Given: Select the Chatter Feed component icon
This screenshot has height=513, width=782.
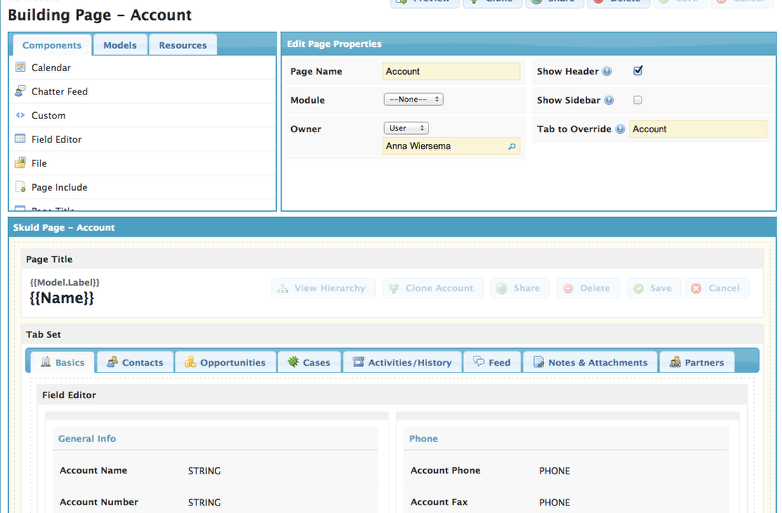Looking at the screenshot, I should tap(20, 91).
